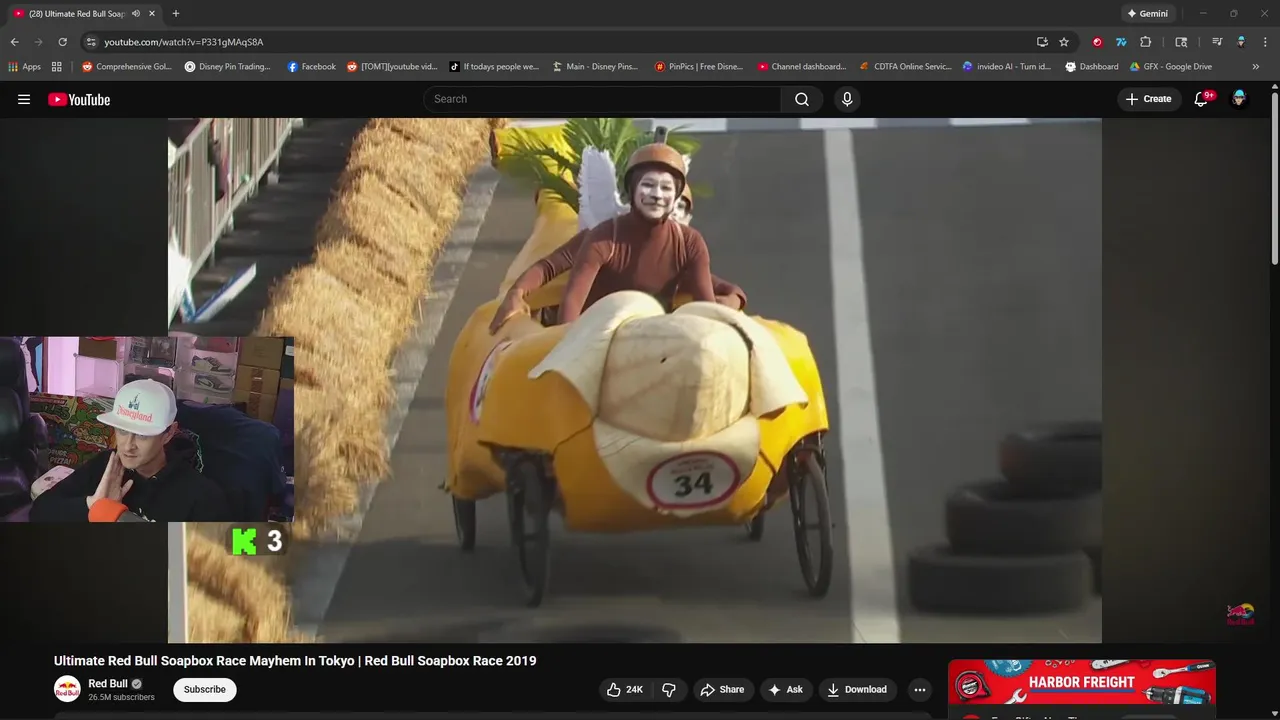Open the Extensions puzzle icon
The height and width of the screenshot is (720, 1280).
(x=1146, y=42)
